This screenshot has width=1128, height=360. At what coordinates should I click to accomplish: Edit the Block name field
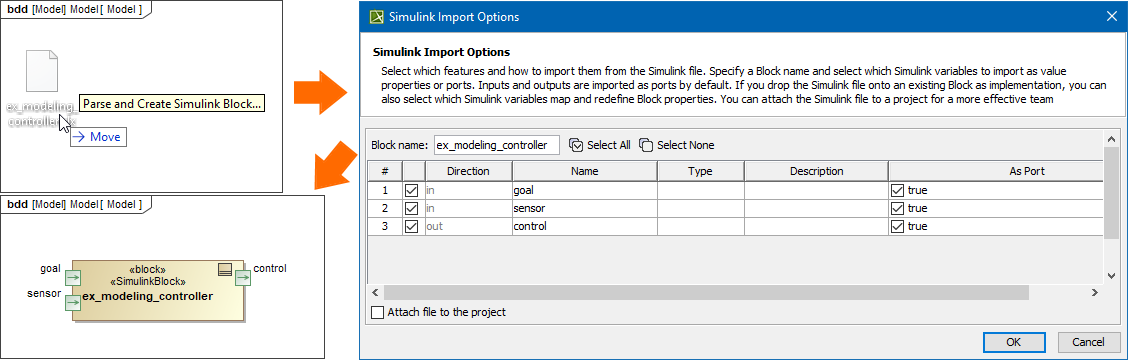click(x=496, y=145)
